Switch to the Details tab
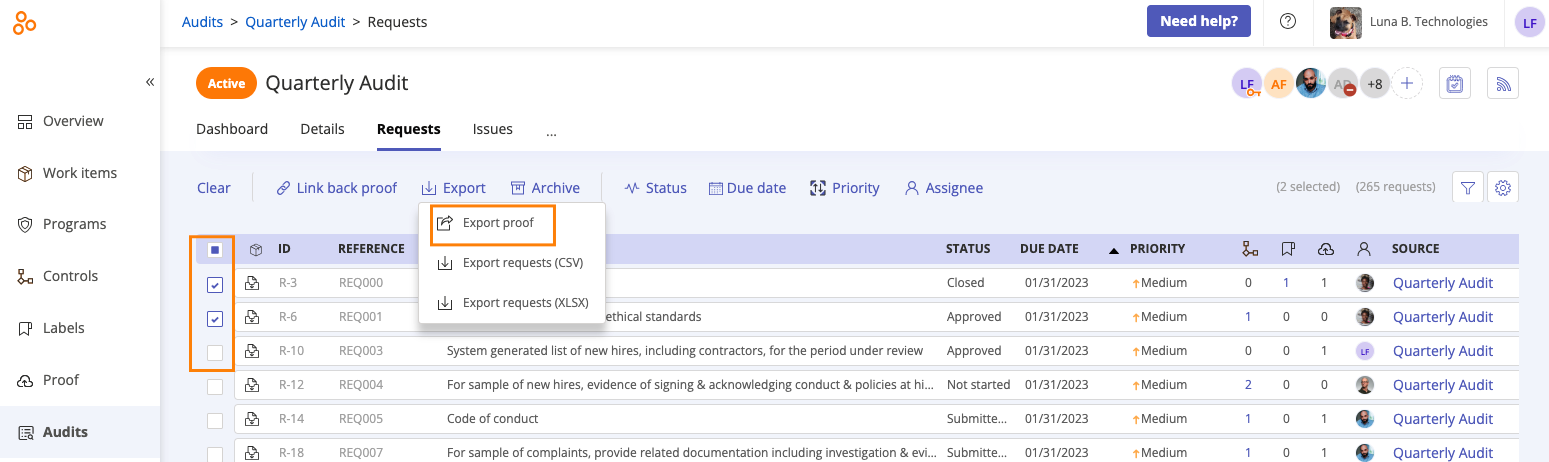Image resolution: width=1549 pixels, height=462 pixels. click(322, 129)
